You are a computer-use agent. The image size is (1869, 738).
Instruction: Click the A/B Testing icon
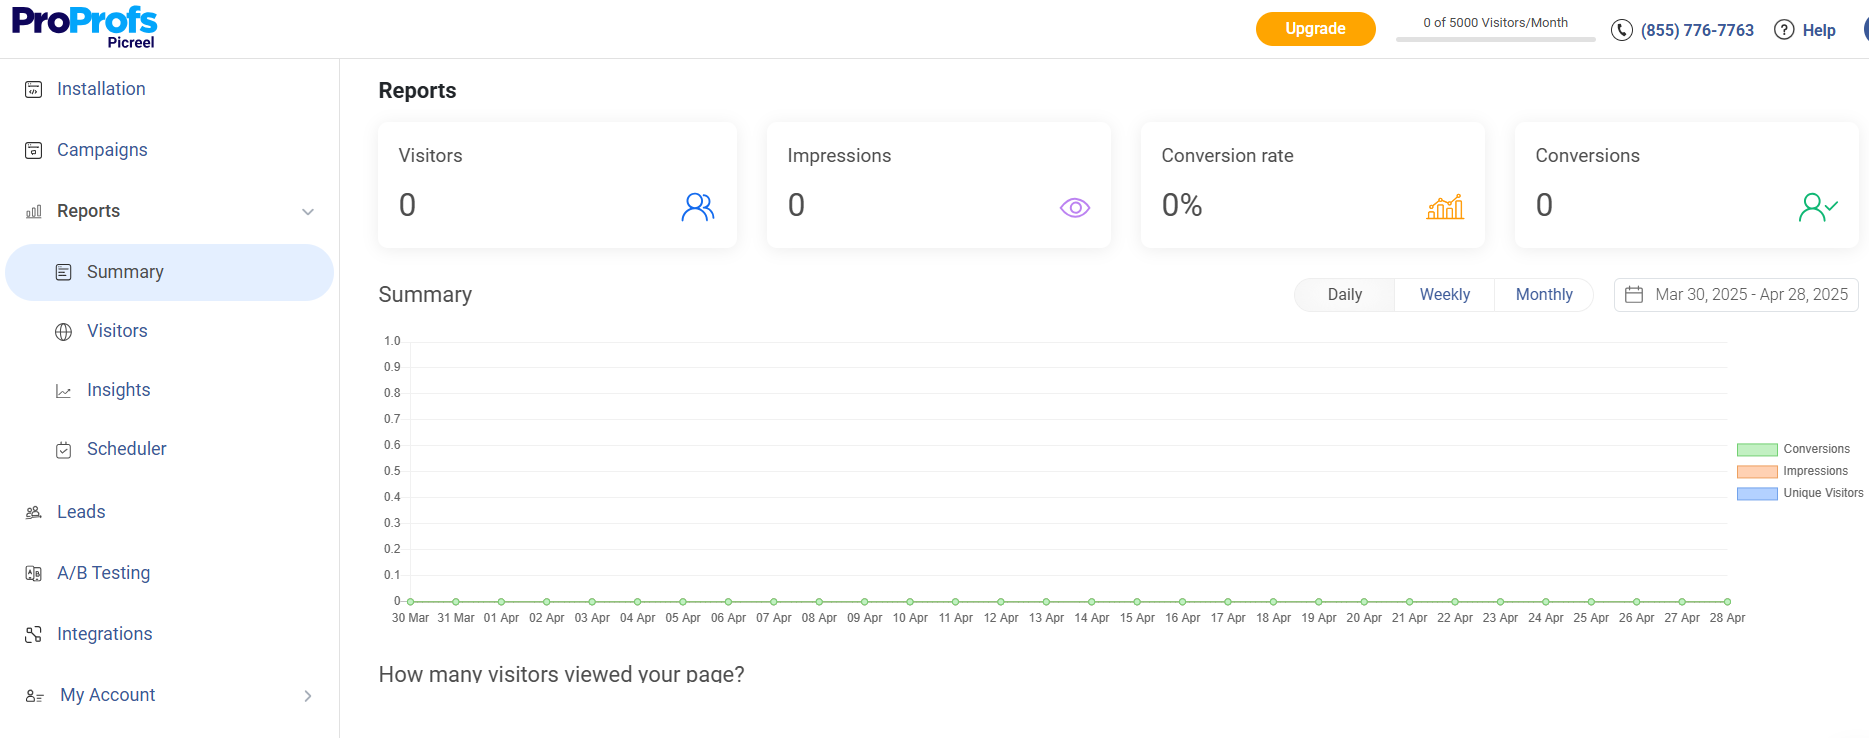click(34, 574)
